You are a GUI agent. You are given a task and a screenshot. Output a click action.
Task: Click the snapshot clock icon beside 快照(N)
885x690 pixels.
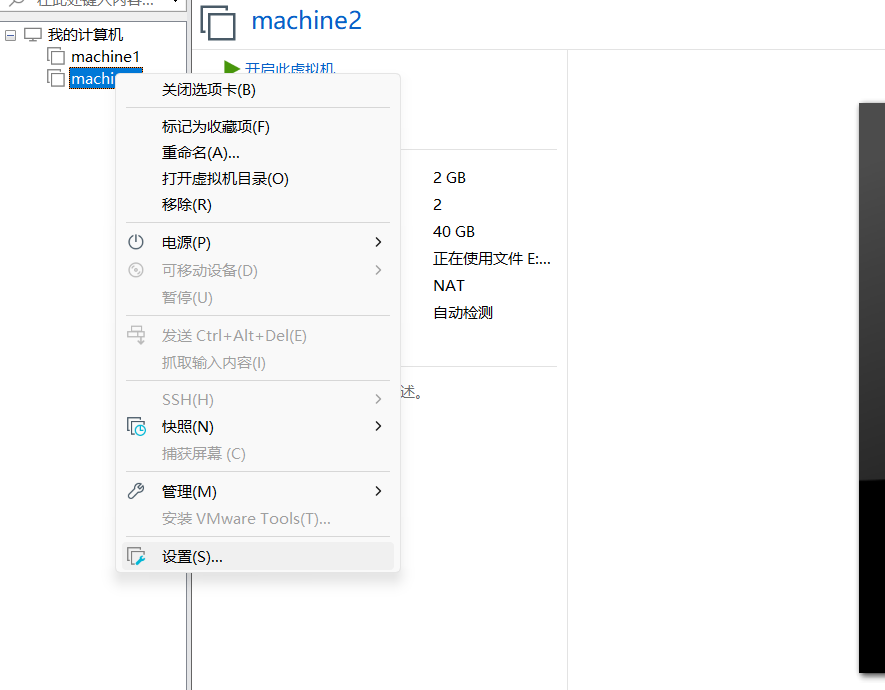[136, 427]
